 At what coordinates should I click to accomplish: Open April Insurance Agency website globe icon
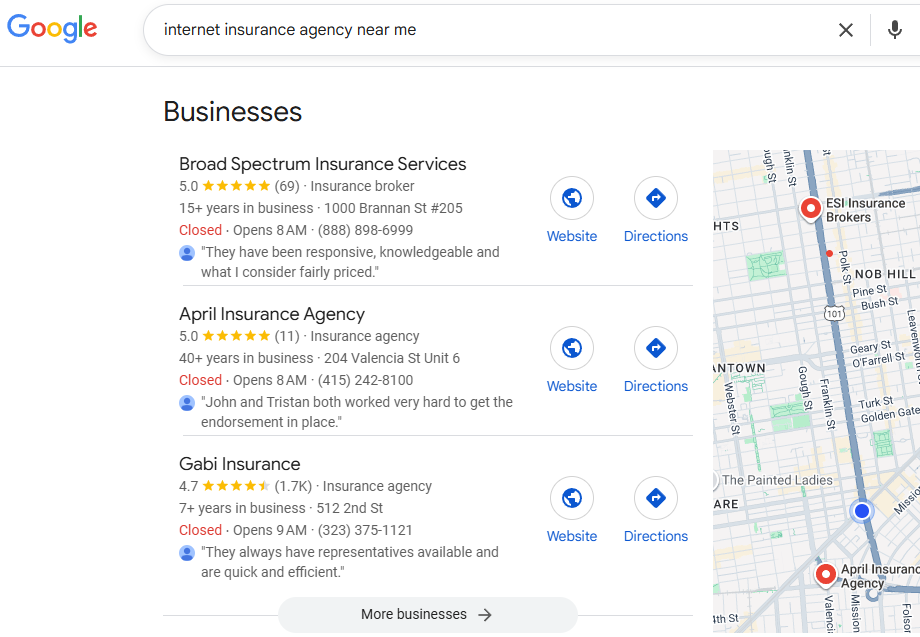(x=572, y=349)
